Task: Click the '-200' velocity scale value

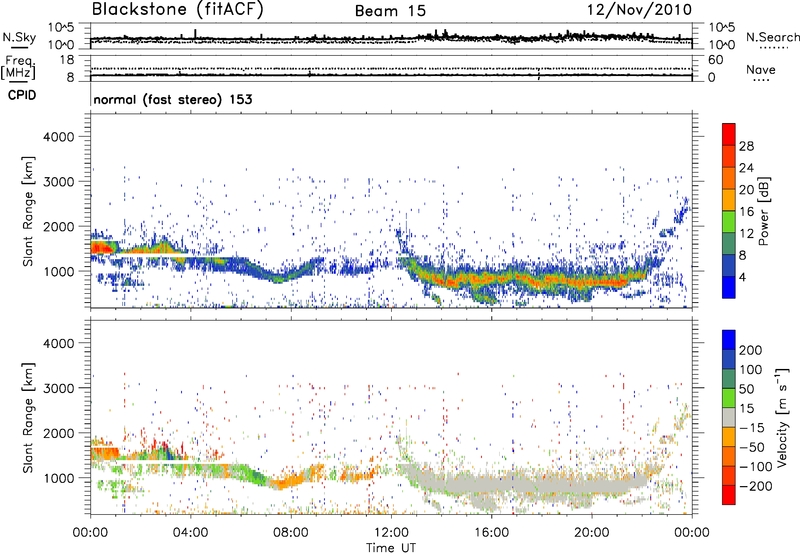Action: (756, 486)
